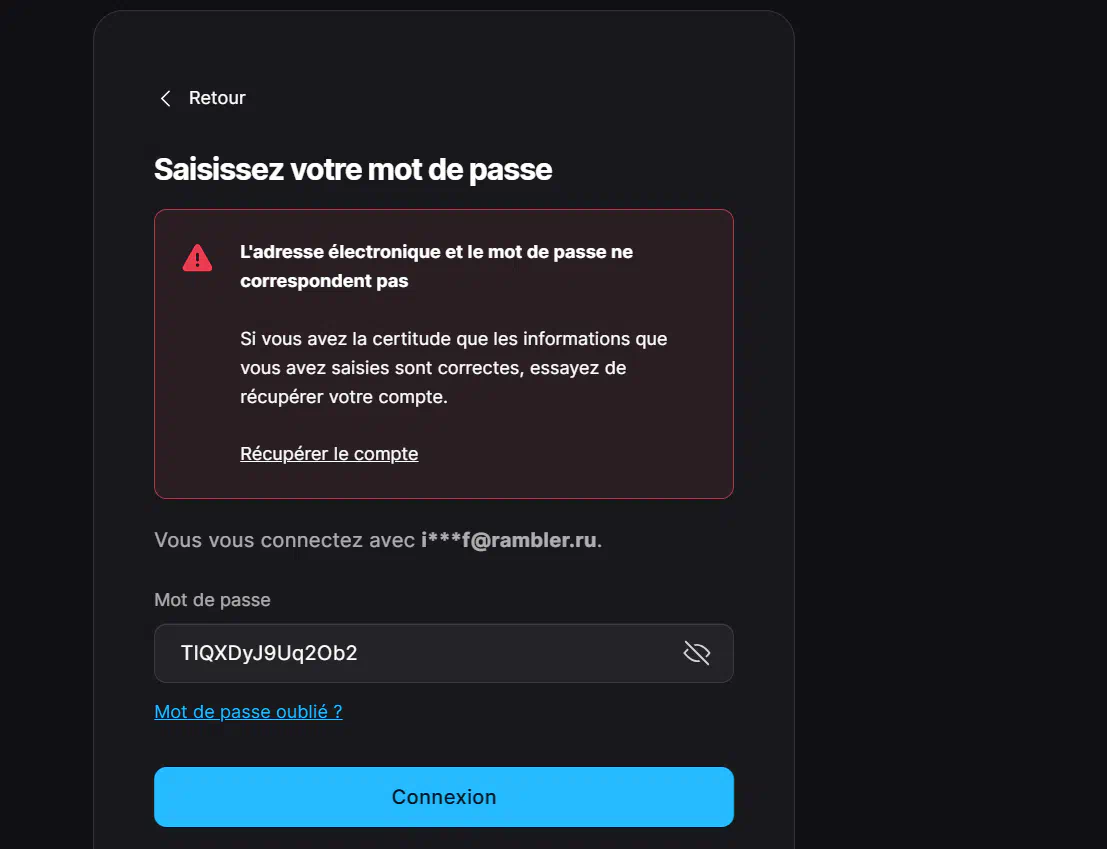Click the back chevron arrow icon
Viewport: 1107px width, 849px height.
[x=165, y=98]
